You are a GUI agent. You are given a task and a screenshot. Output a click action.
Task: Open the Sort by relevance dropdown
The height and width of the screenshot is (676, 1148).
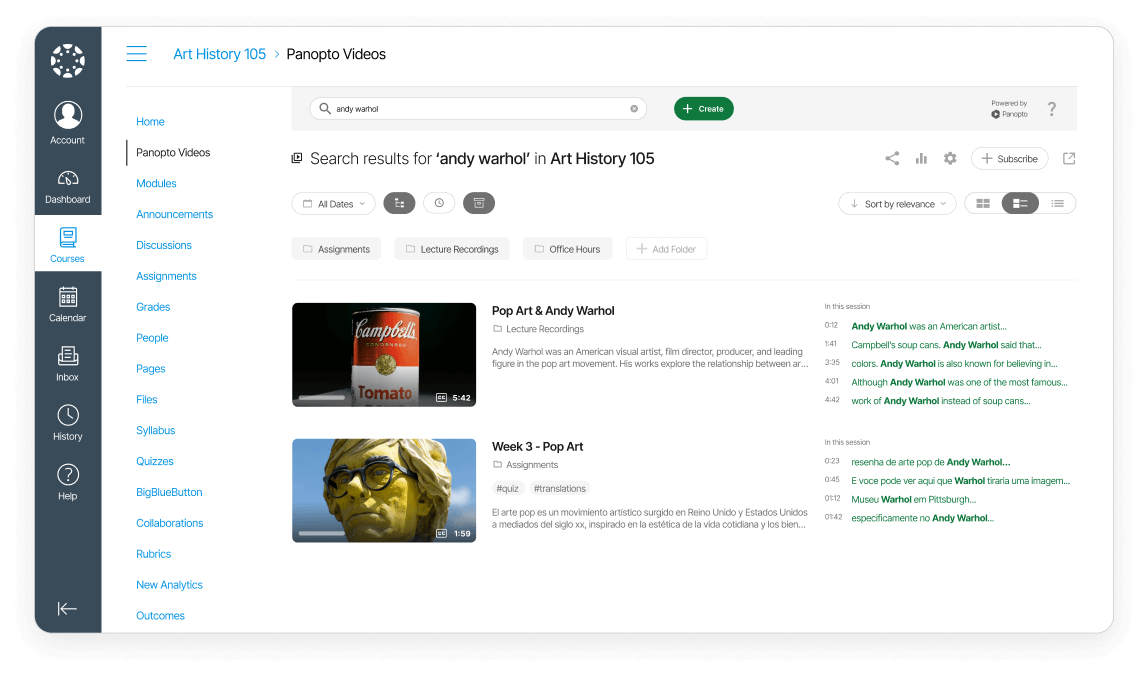(897, 204)
